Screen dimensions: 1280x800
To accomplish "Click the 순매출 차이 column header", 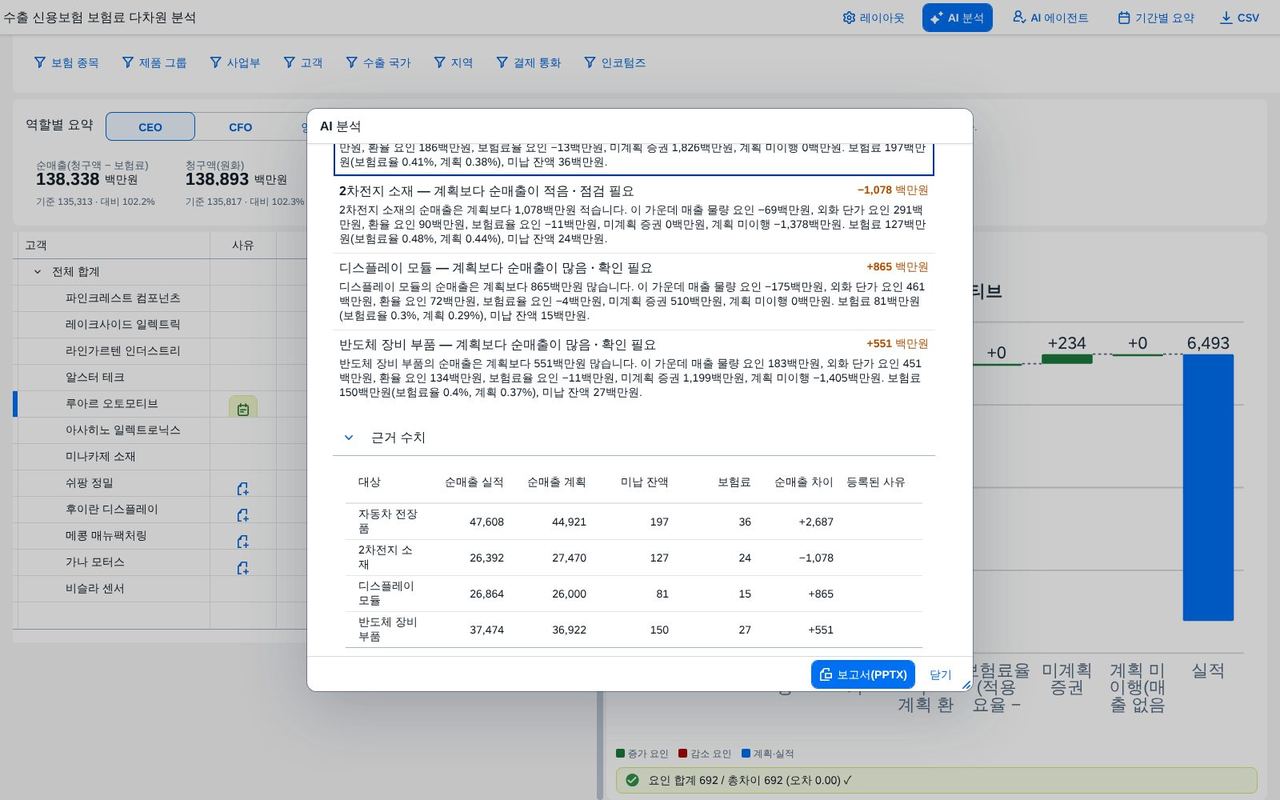I will tap(803, 482).
